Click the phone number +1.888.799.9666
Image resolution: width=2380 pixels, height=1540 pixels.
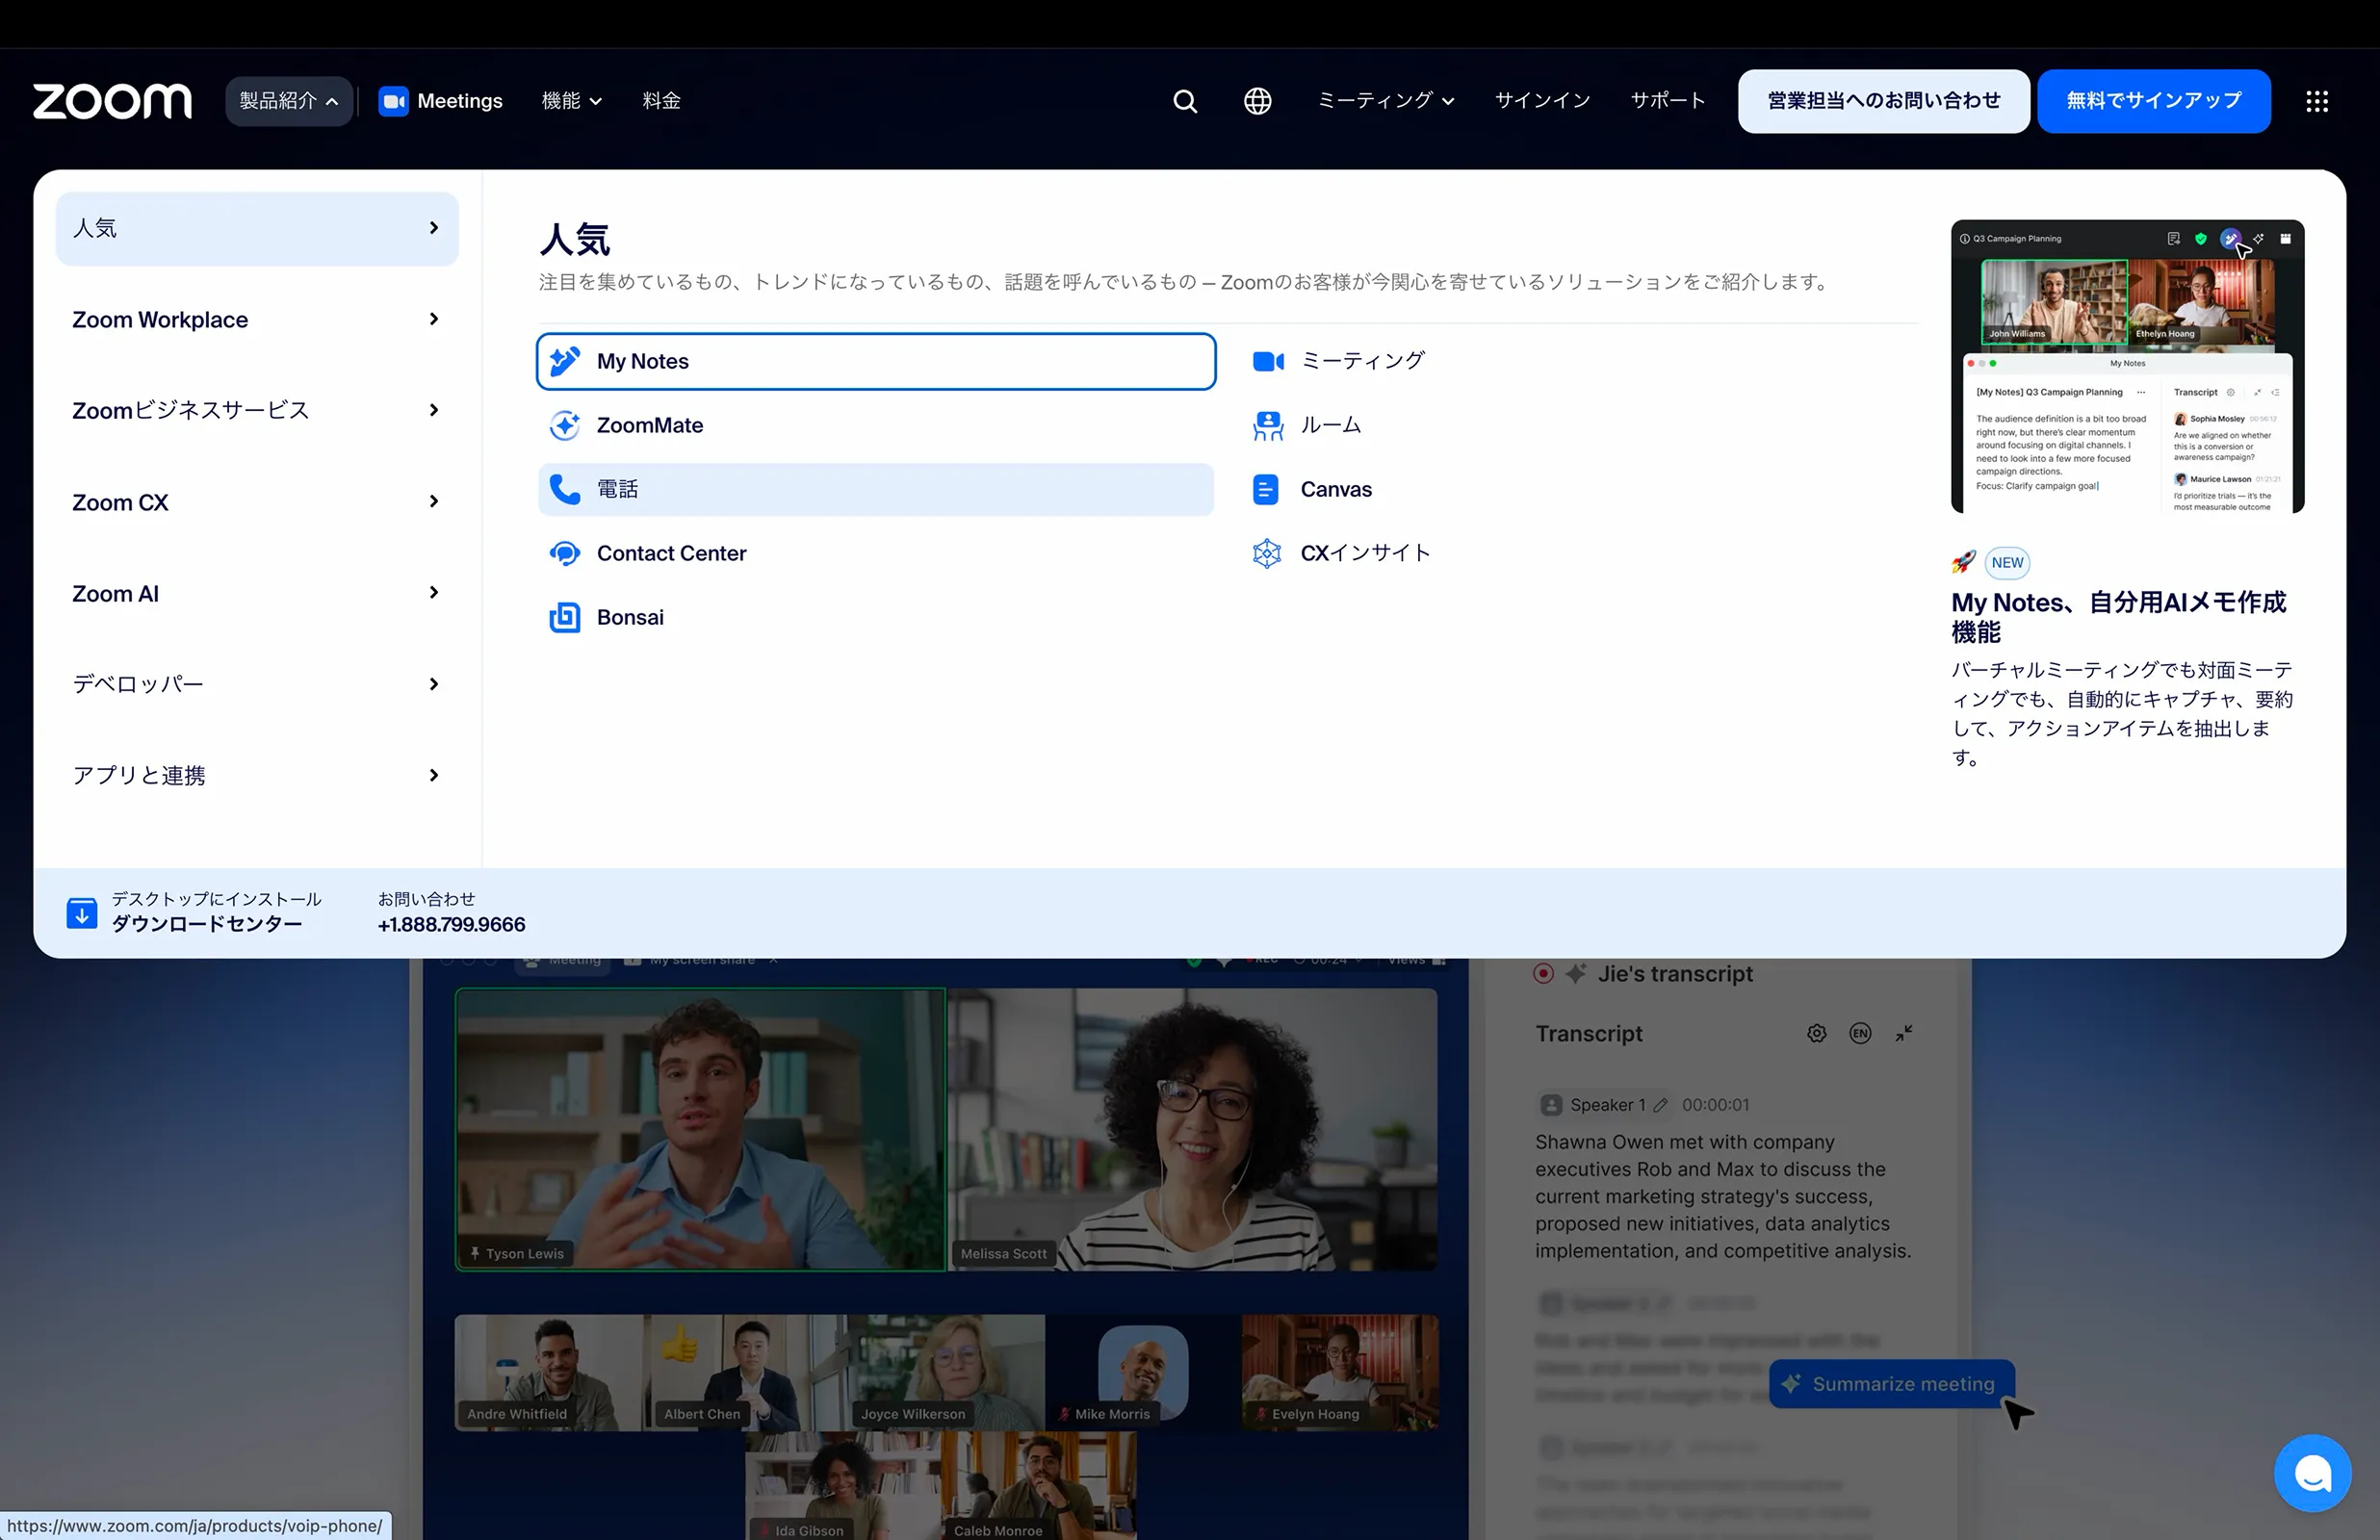[451, 925]
